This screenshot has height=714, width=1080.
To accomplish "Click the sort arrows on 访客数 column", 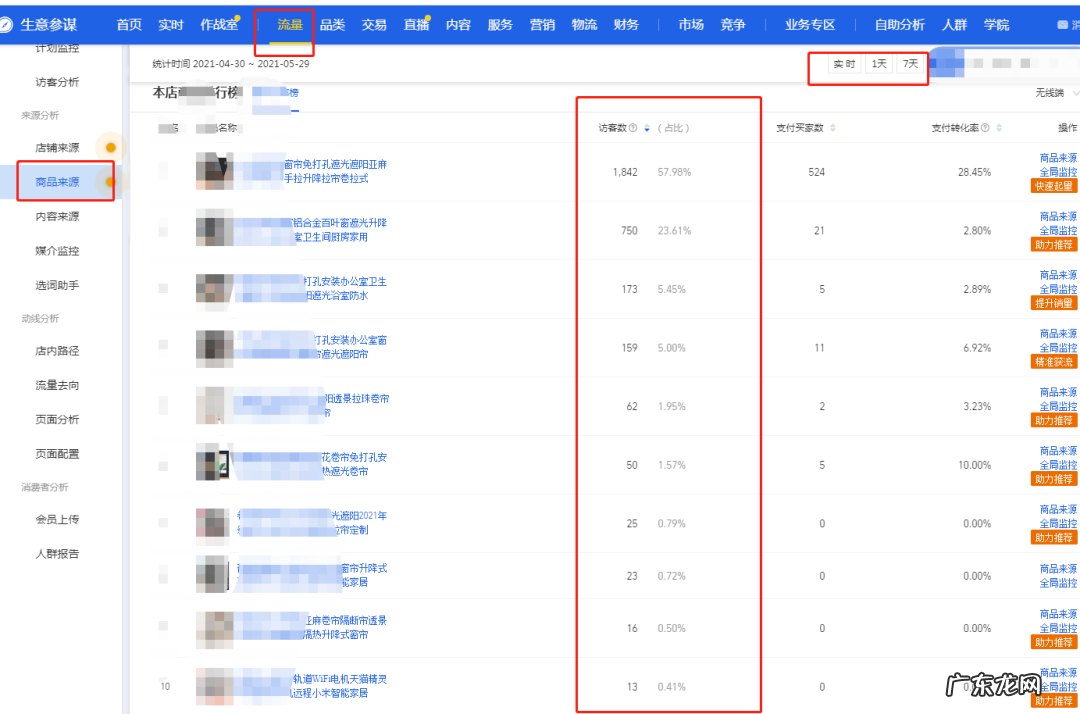I will tap(648, 127).
